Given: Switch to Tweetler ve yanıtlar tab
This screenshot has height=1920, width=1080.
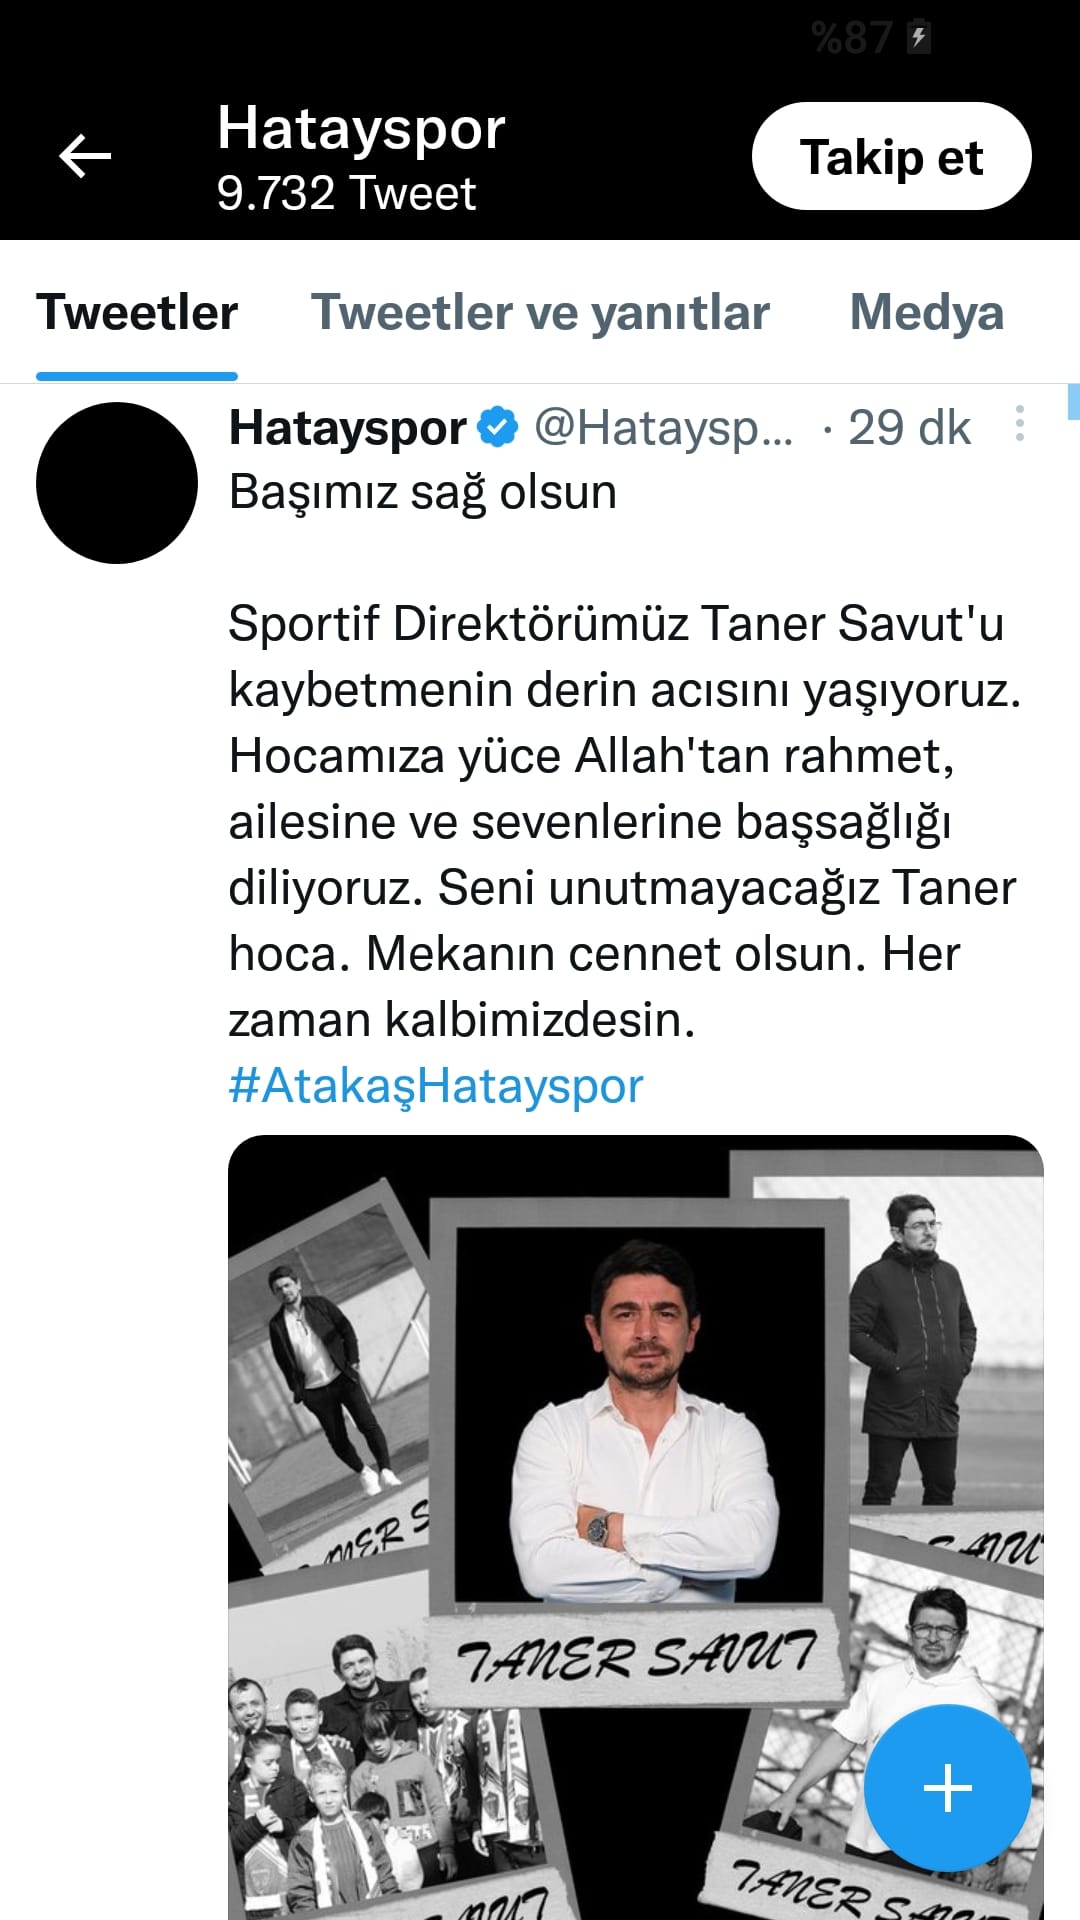Looking at the screenshot, I should pyautogui.click(x=540, y=312).
